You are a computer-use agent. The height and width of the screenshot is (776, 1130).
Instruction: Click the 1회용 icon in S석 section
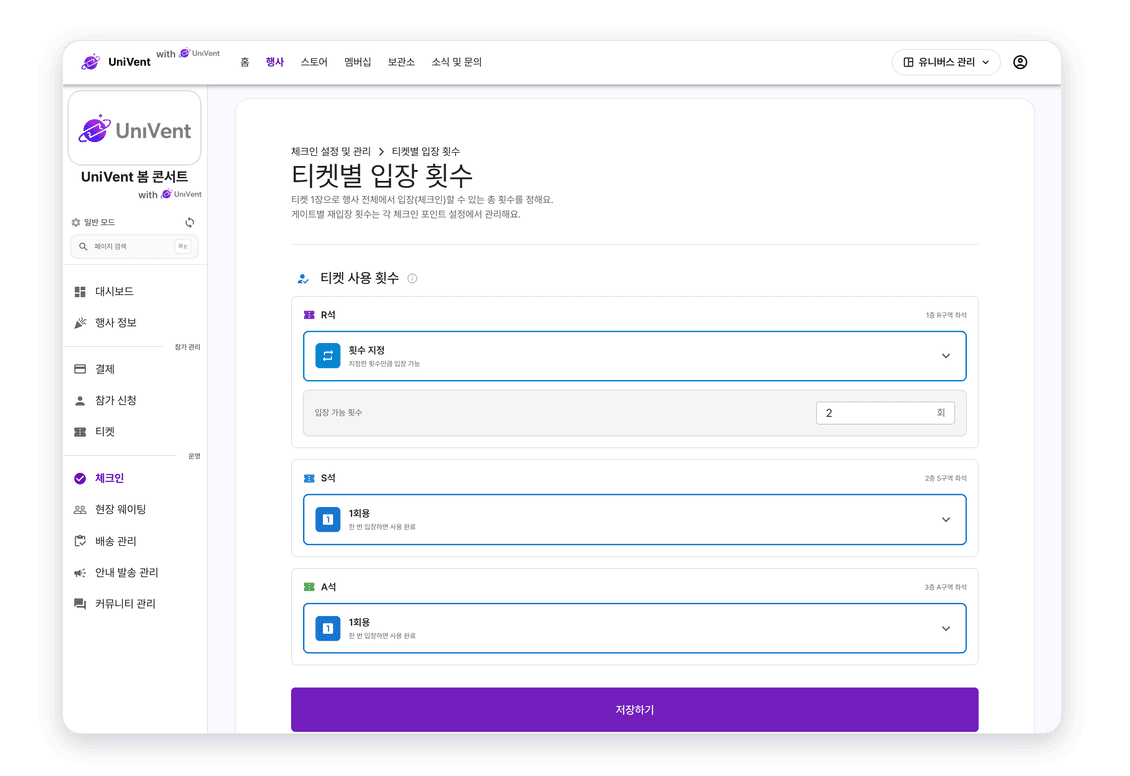328,519
